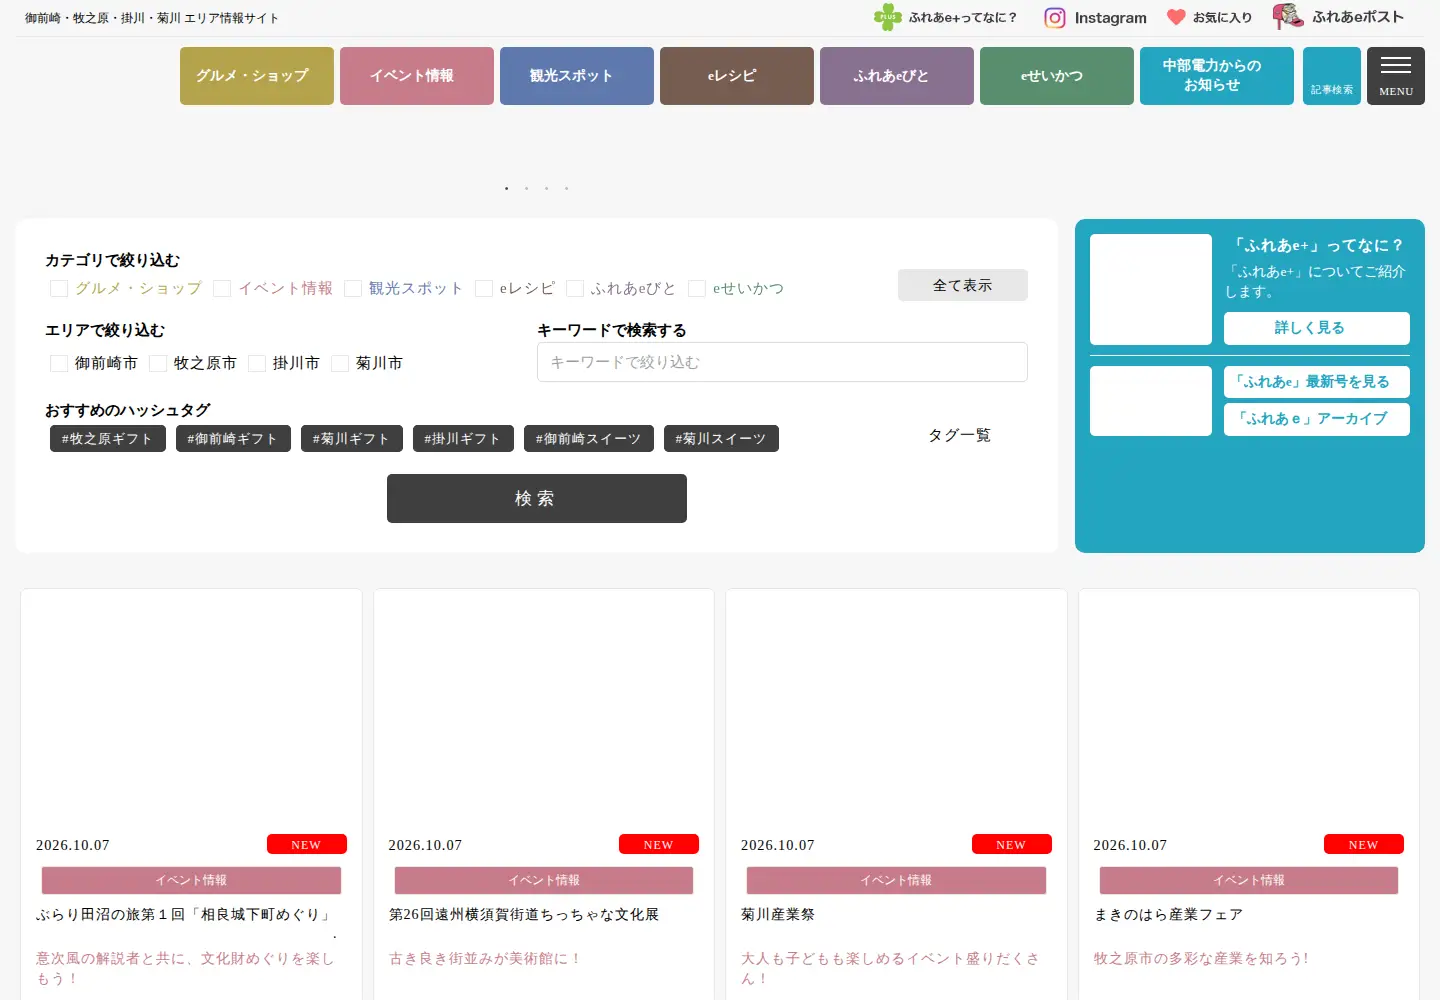Open the お気に入り link
This screenshot has width=1440, height=1000.
click(x=1222, y=18)
